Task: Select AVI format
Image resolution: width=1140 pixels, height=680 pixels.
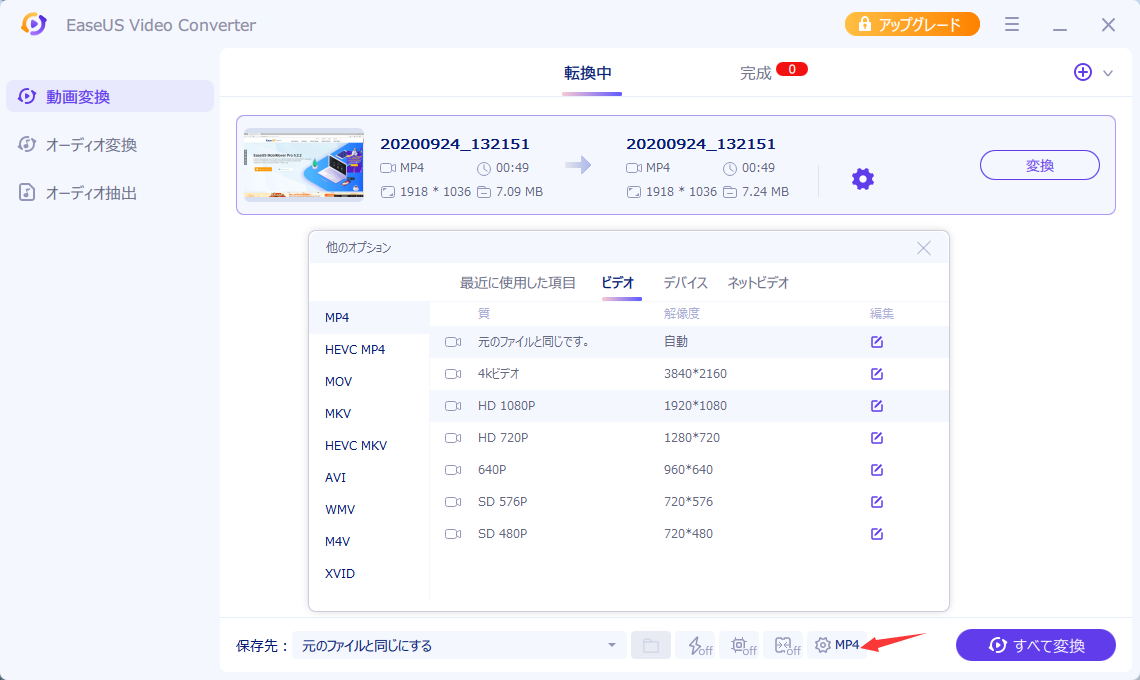Action: tap(369, 478)
